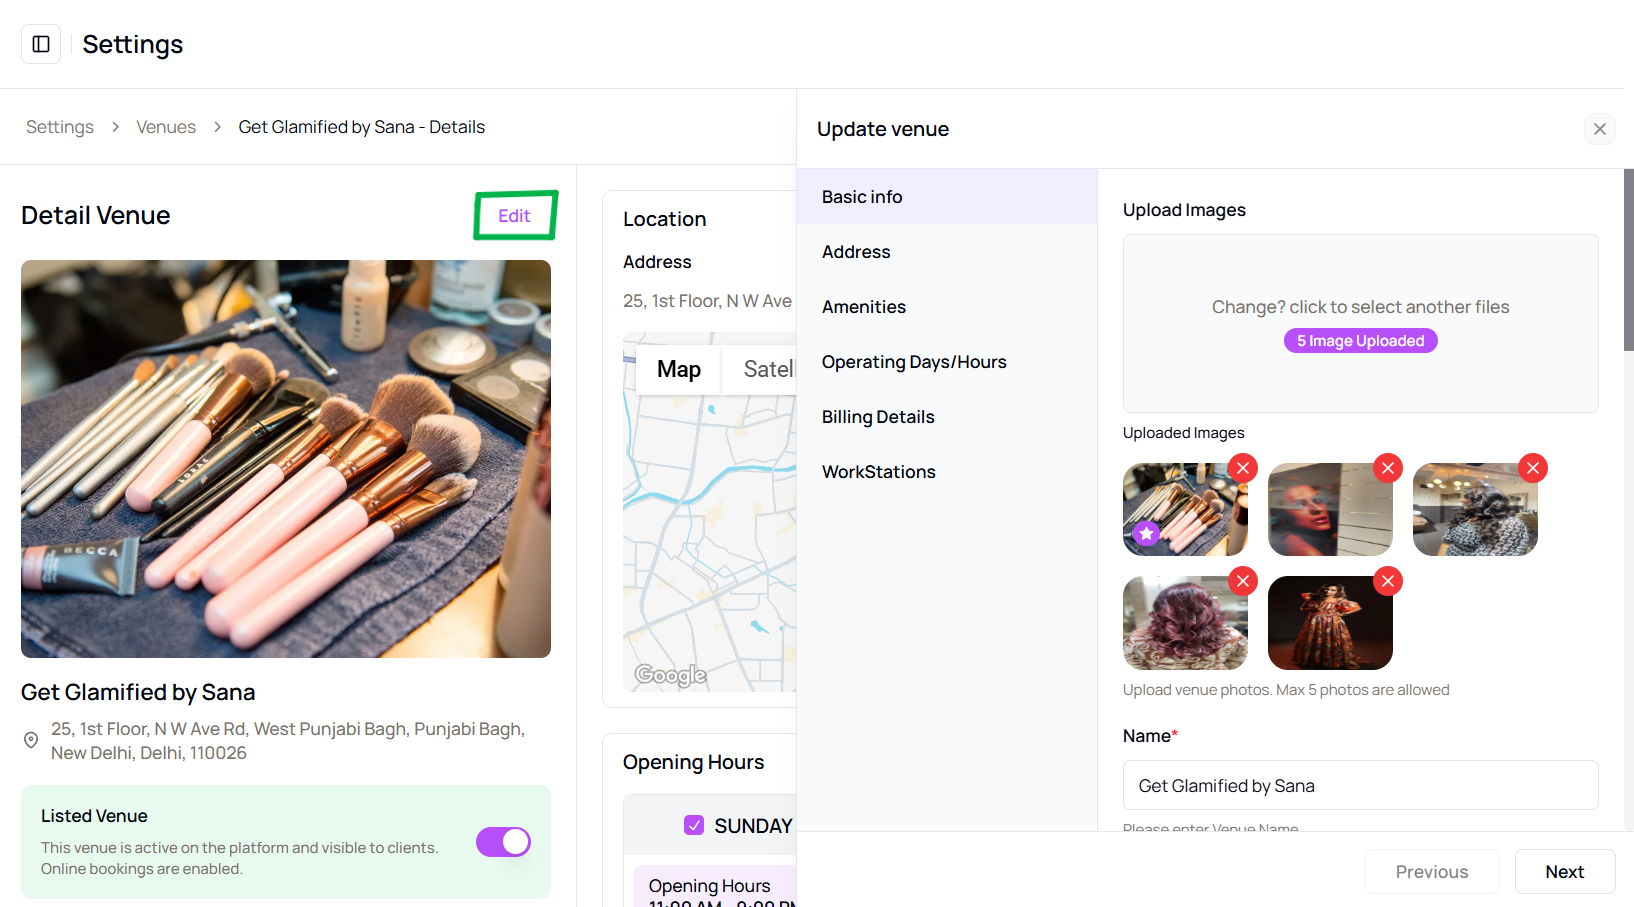1634x907 pixels.
Task: Click the main venue photo of brushes
Action: (286, 459)
